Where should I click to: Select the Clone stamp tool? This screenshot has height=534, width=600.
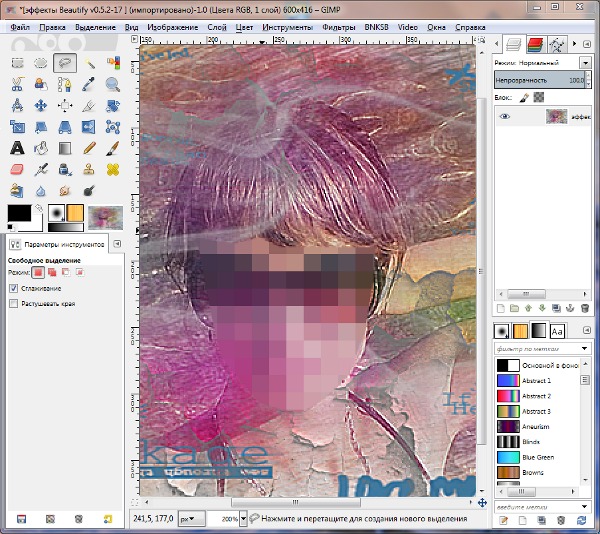pos(89,169)
